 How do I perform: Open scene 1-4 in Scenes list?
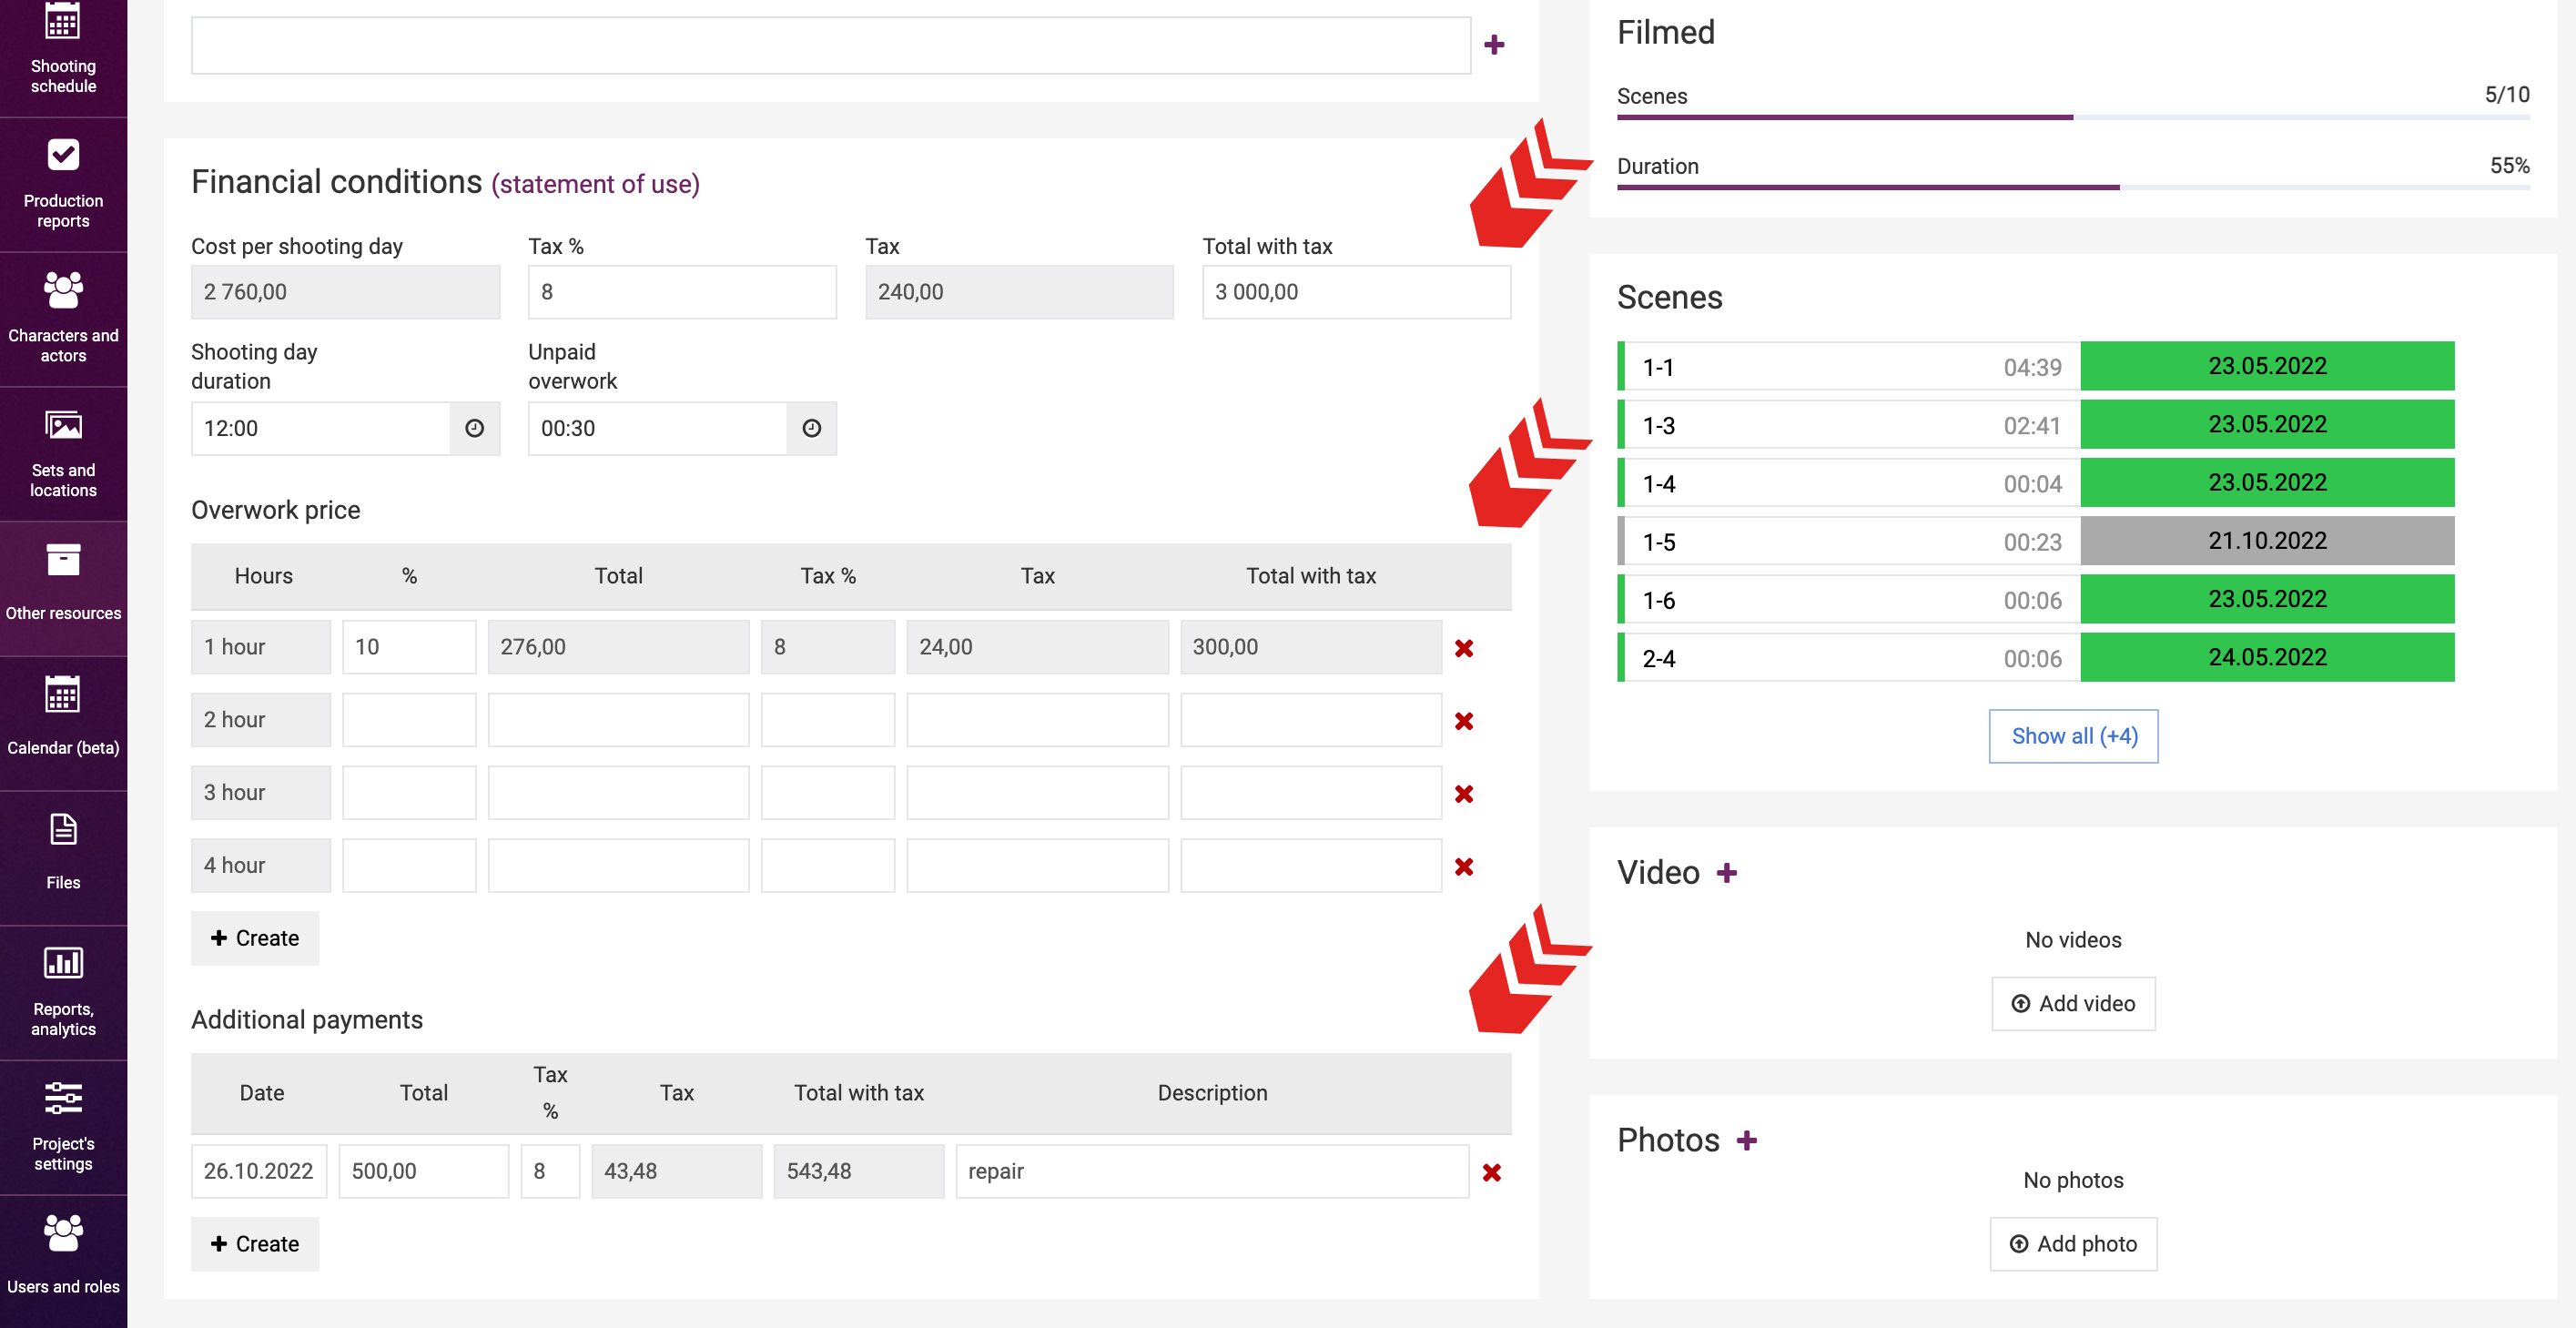pos(1850,483)
